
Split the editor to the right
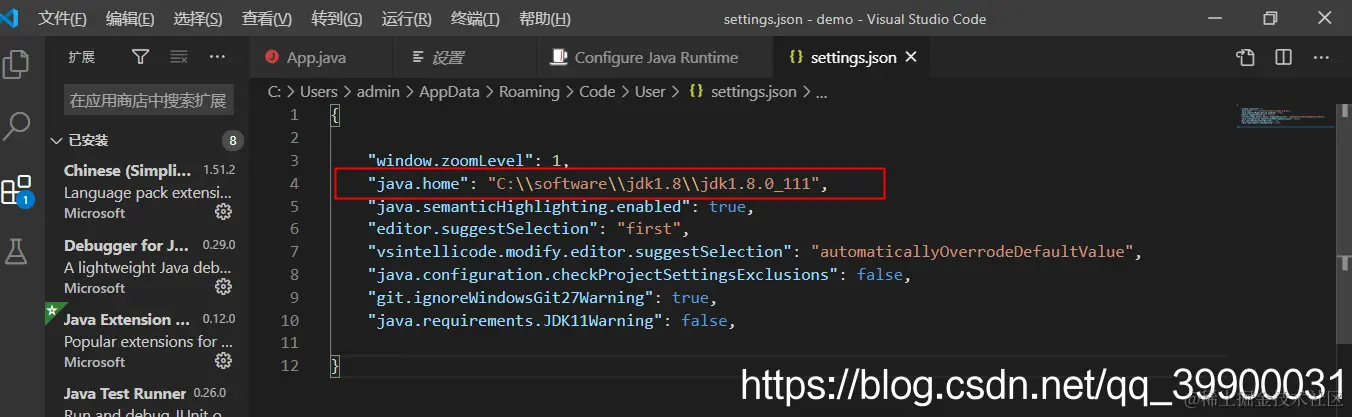1284,58
